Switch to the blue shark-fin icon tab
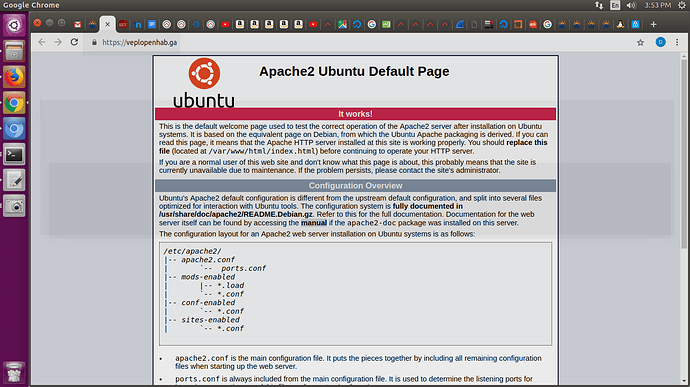Viewport: 690px width, 387px height. tap(459, 24)
